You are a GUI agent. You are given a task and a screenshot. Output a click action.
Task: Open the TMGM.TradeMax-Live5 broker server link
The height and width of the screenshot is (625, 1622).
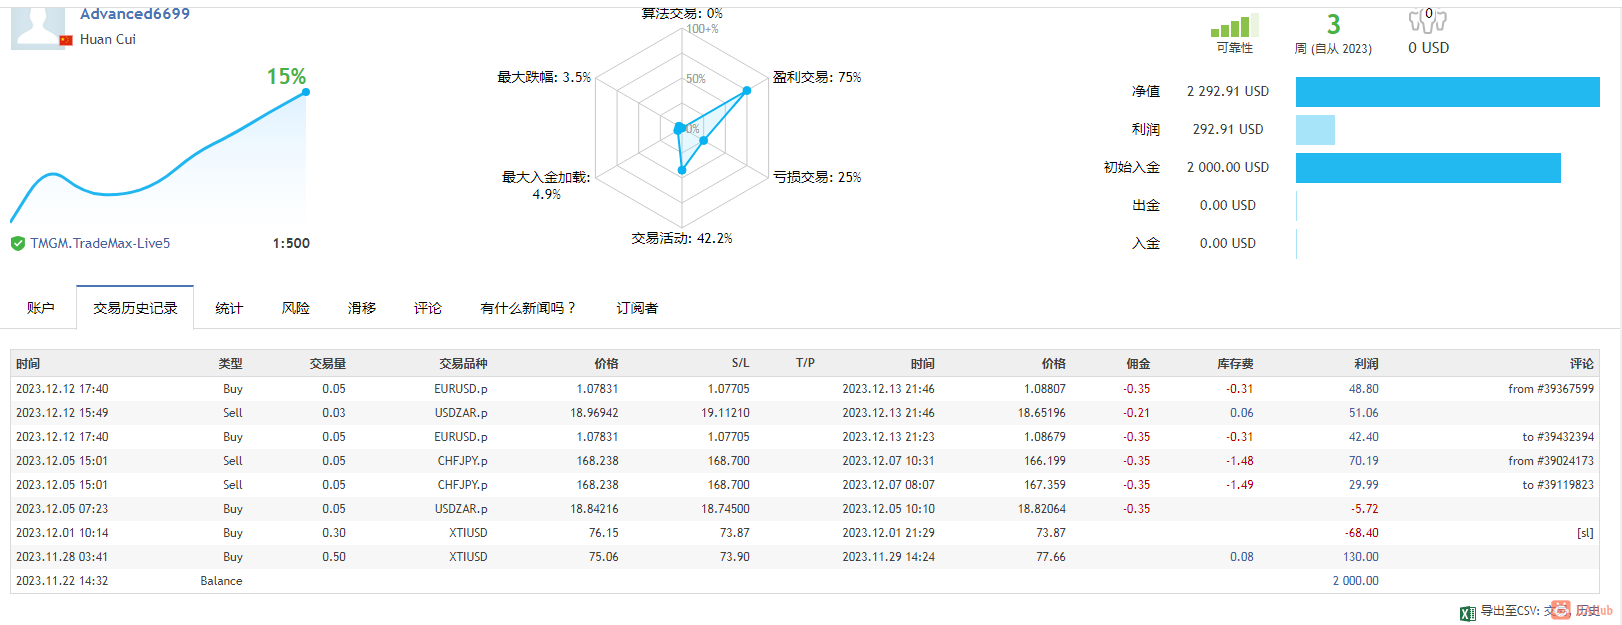tap(100, 243)
